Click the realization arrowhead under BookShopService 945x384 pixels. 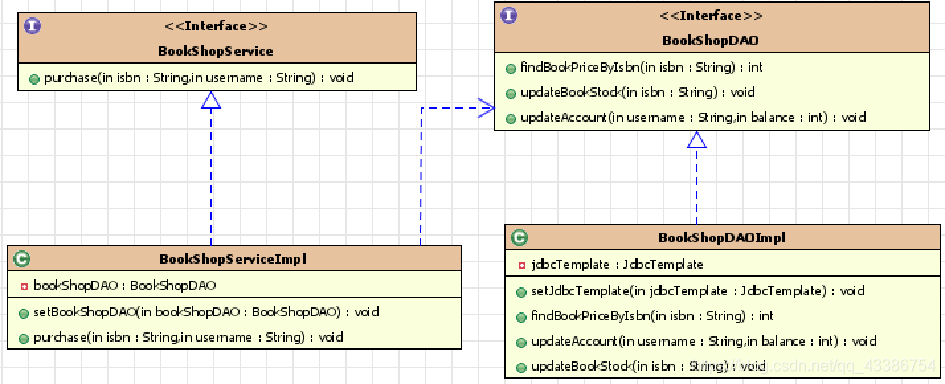pos(211,100)
